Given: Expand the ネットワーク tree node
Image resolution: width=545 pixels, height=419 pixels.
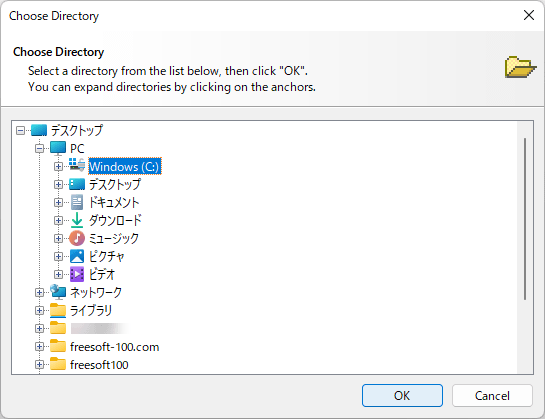Looking at the screenshot, I should pyautogui.click(x=40, y=292).
